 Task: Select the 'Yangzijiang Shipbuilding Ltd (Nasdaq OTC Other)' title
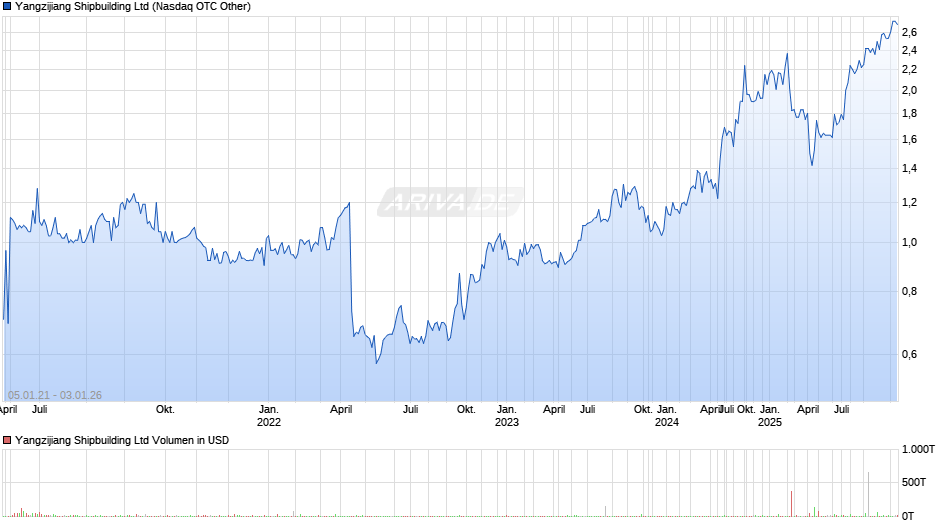pos(133,7)
